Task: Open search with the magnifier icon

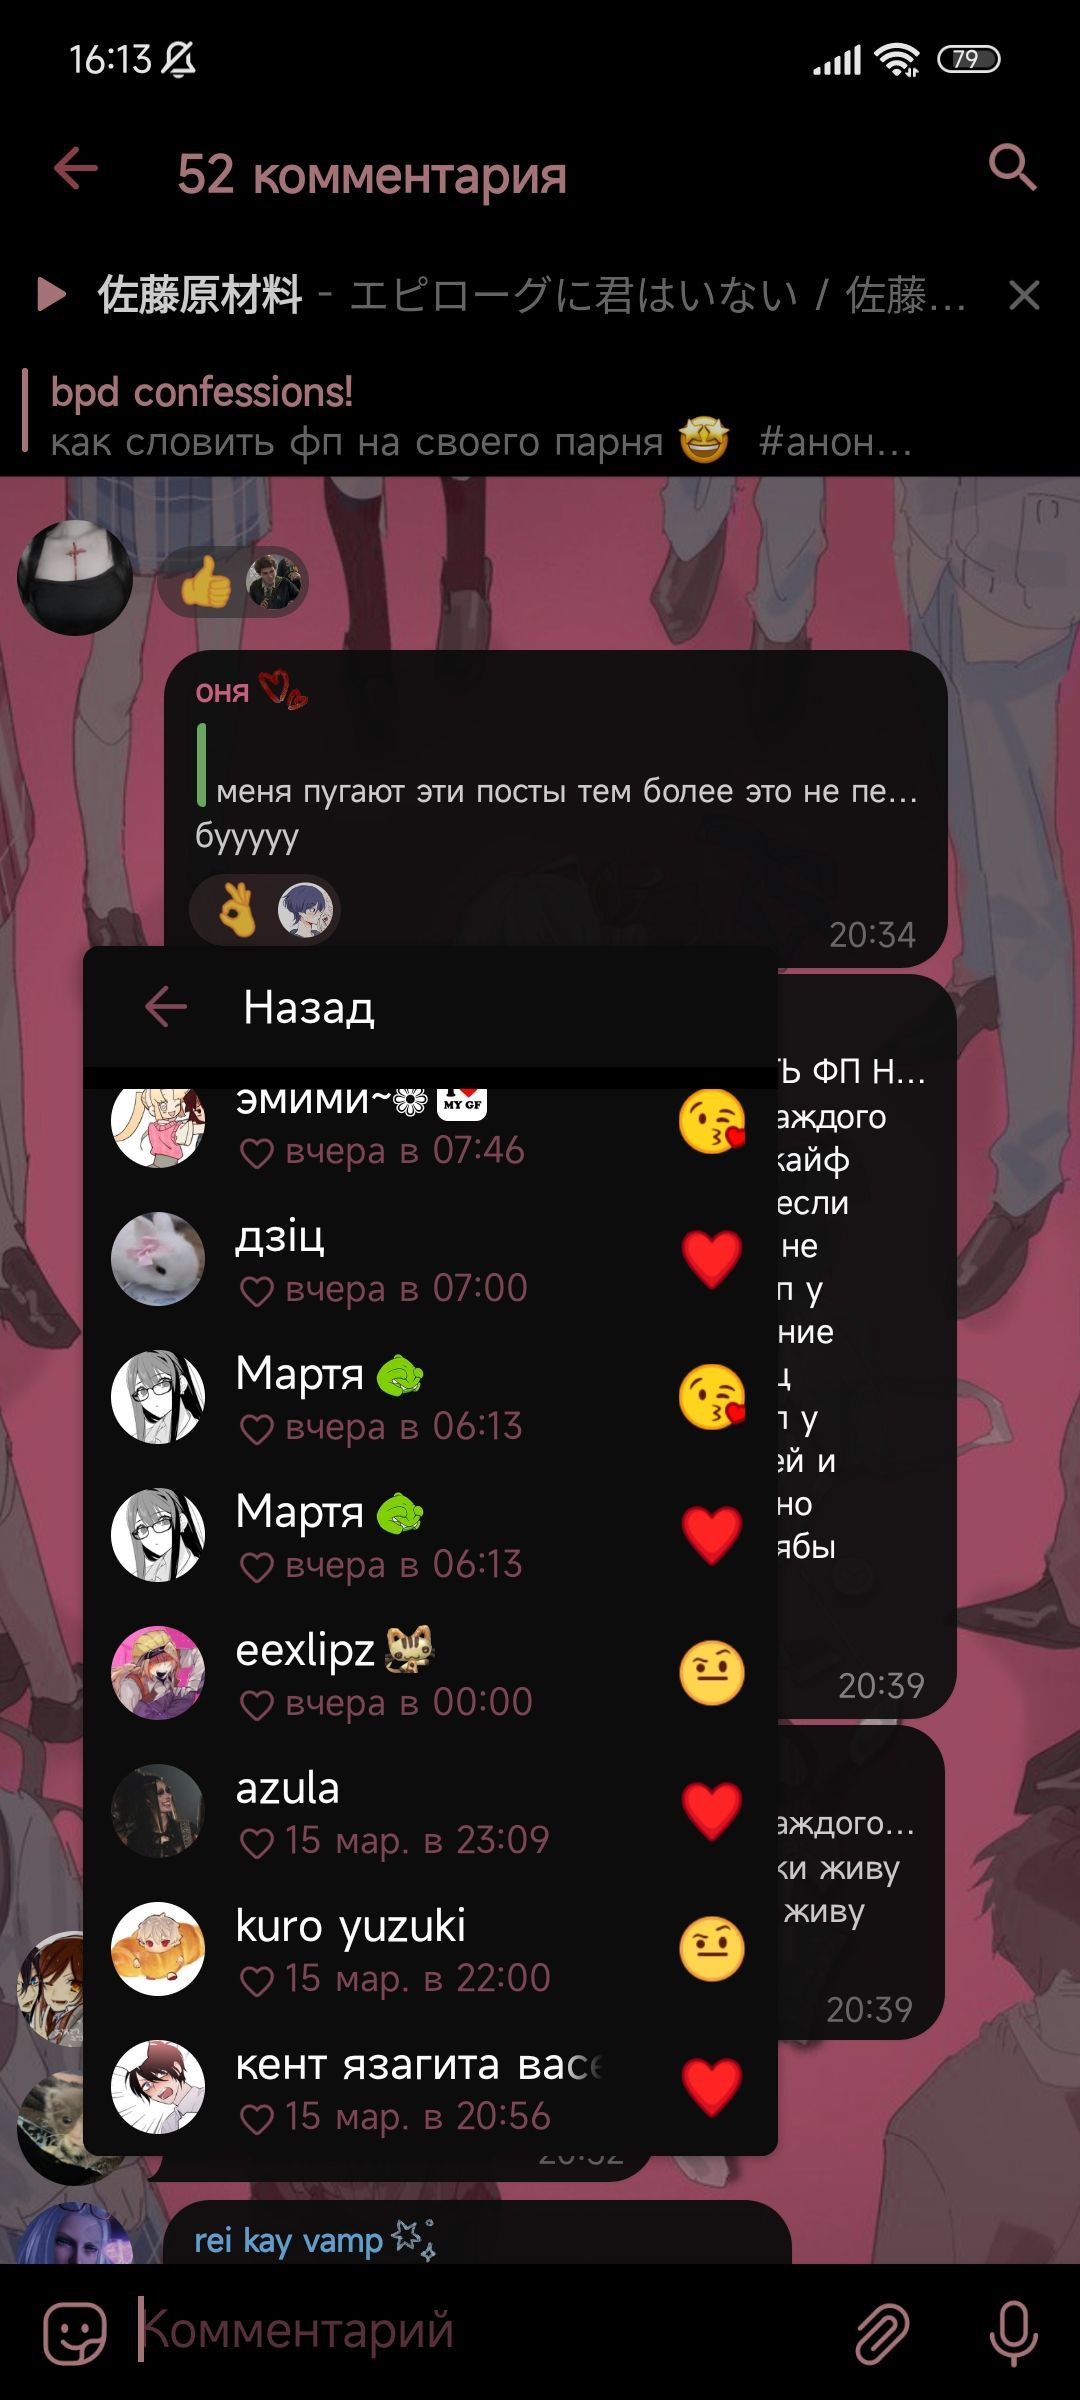Action: point(1012,167)
